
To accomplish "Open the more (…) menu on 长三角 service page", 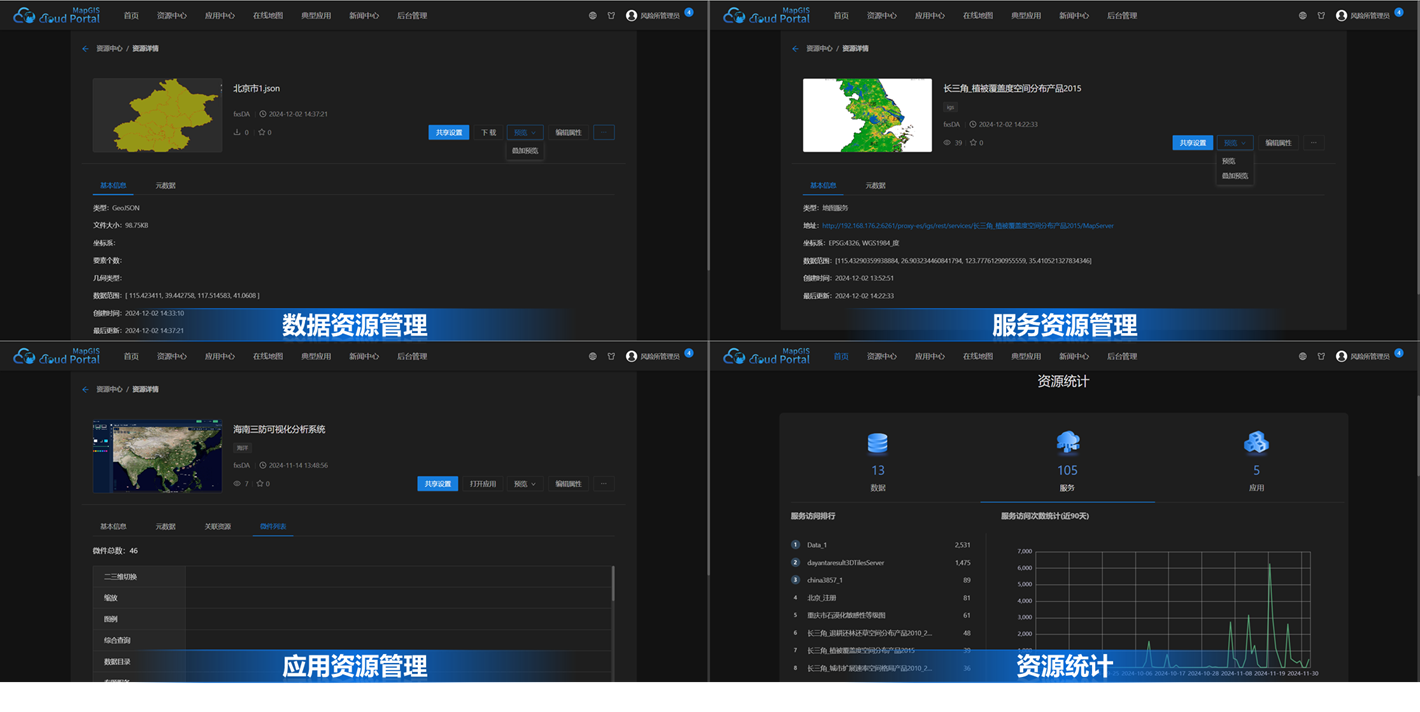I will [x=1314, y=143].
